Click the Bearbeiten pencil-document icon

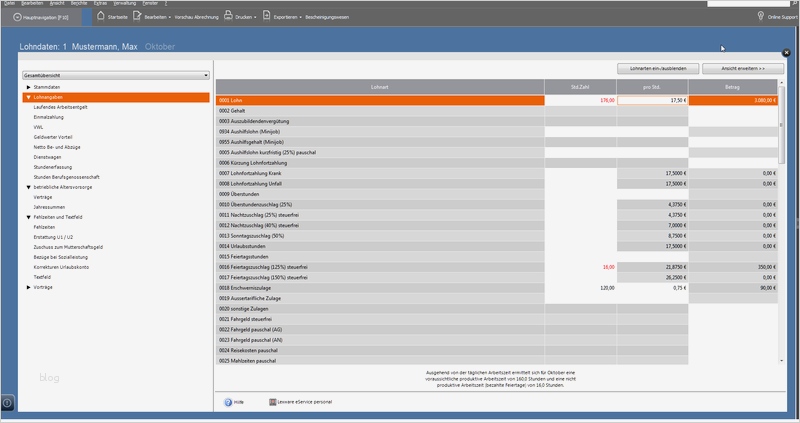coord(137,16)
